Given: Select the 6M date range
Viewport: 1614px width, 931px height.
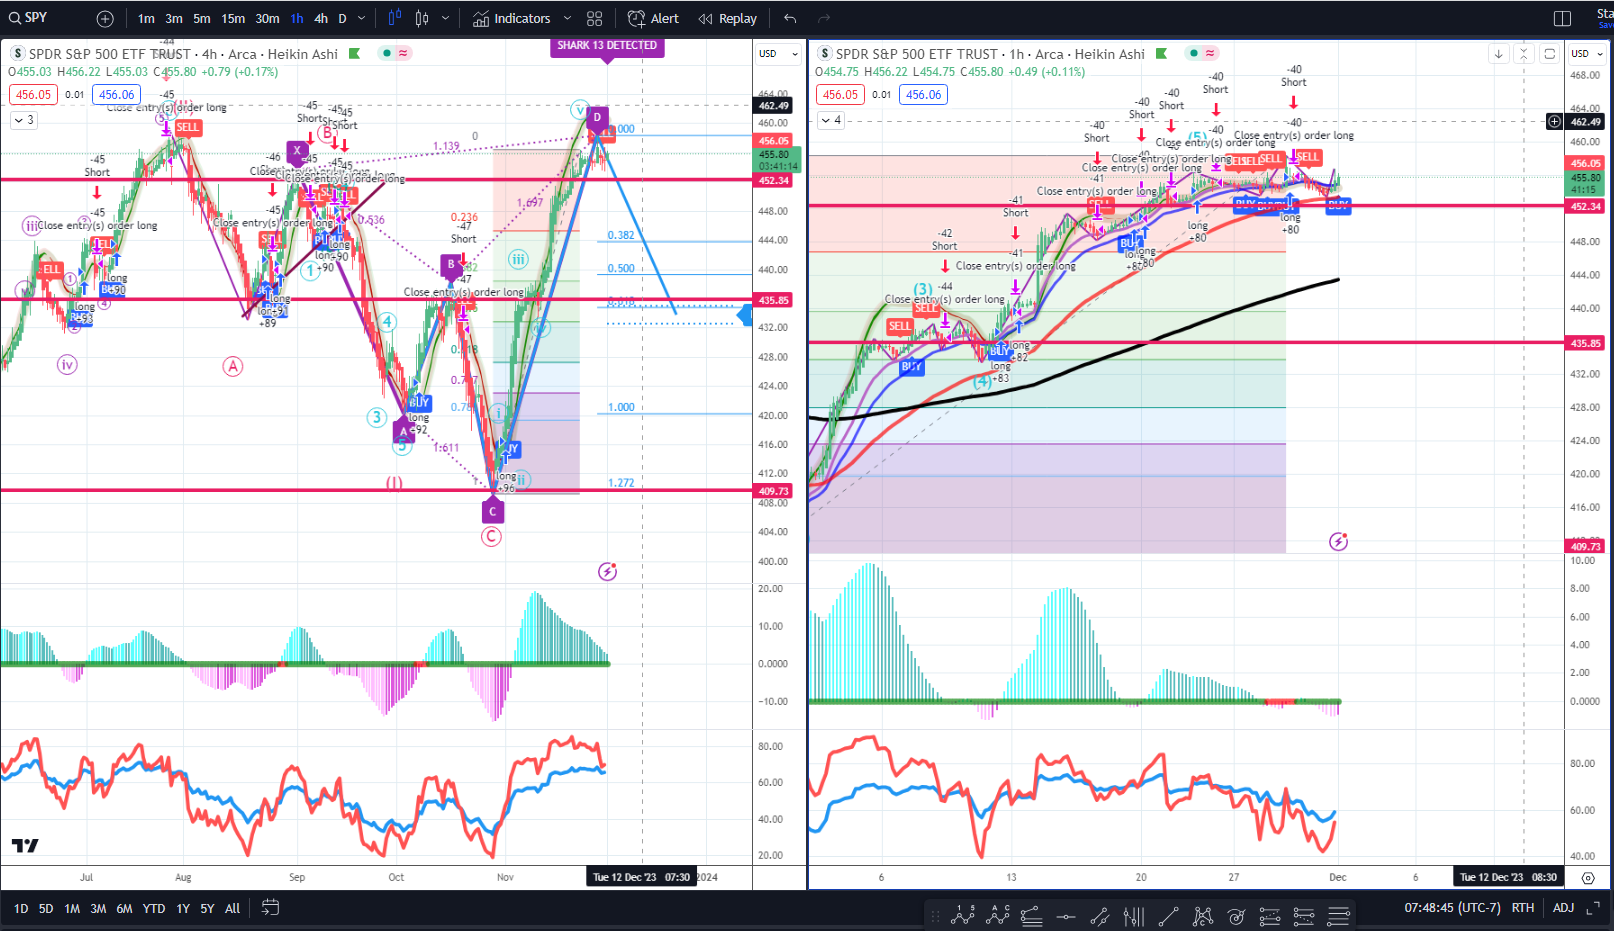Looking at the screenshot, I should pyautogui.click(x=124, y=909).
